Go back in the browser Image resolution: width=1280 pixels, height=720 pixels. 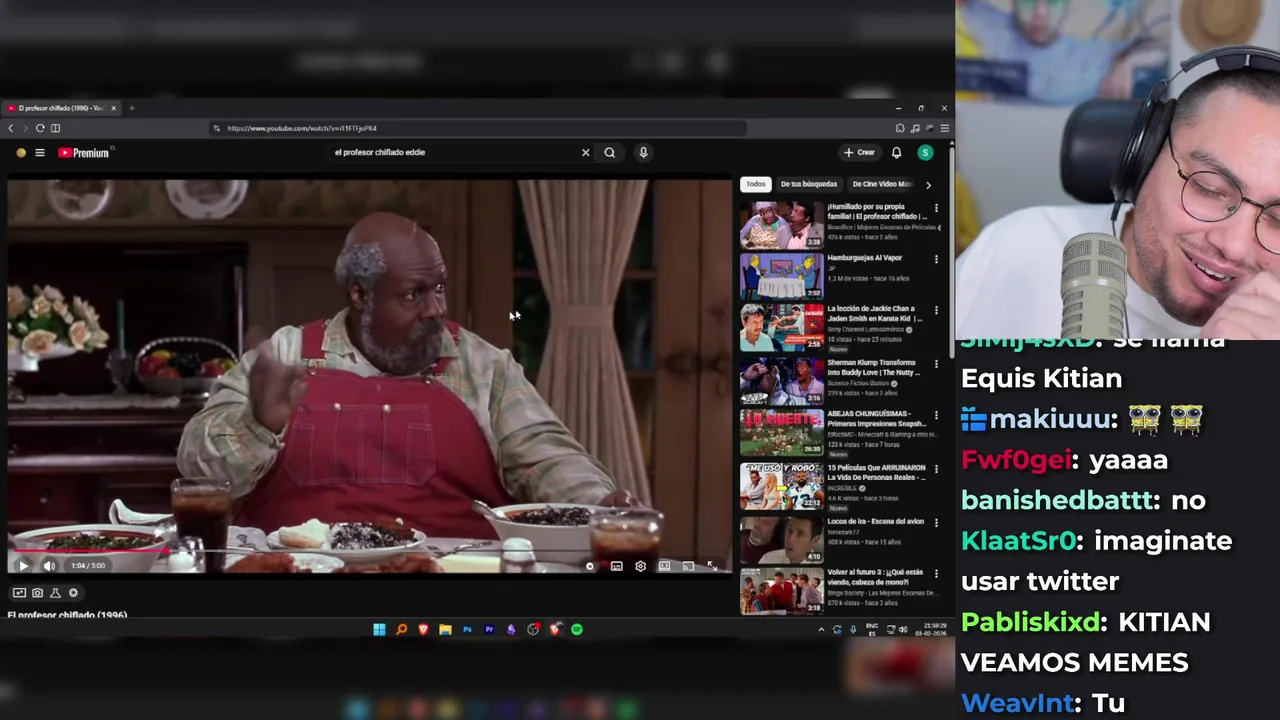[11, 128]
